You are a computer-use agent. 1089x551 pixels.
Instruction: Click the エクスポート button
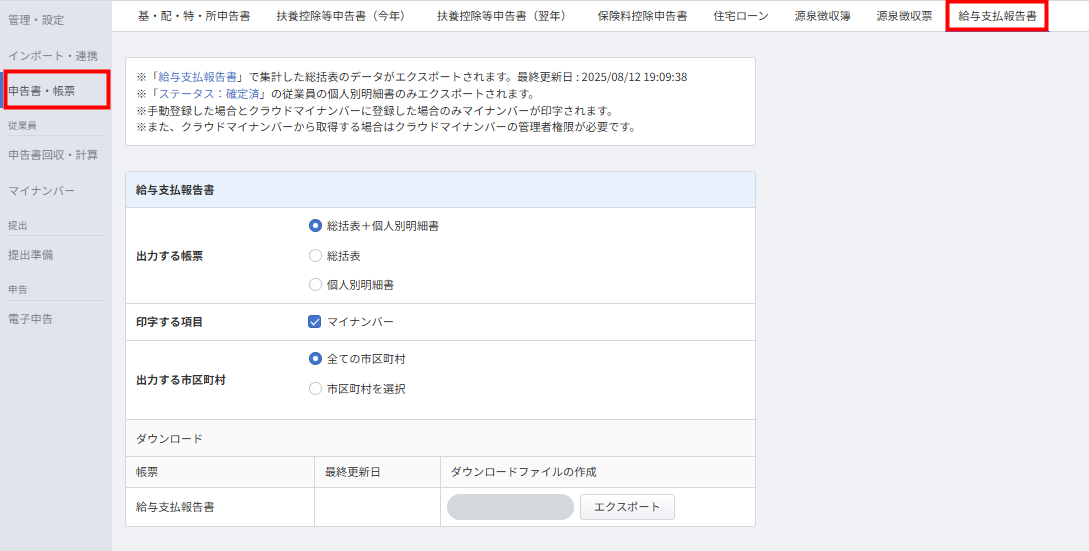coord(627,507)
